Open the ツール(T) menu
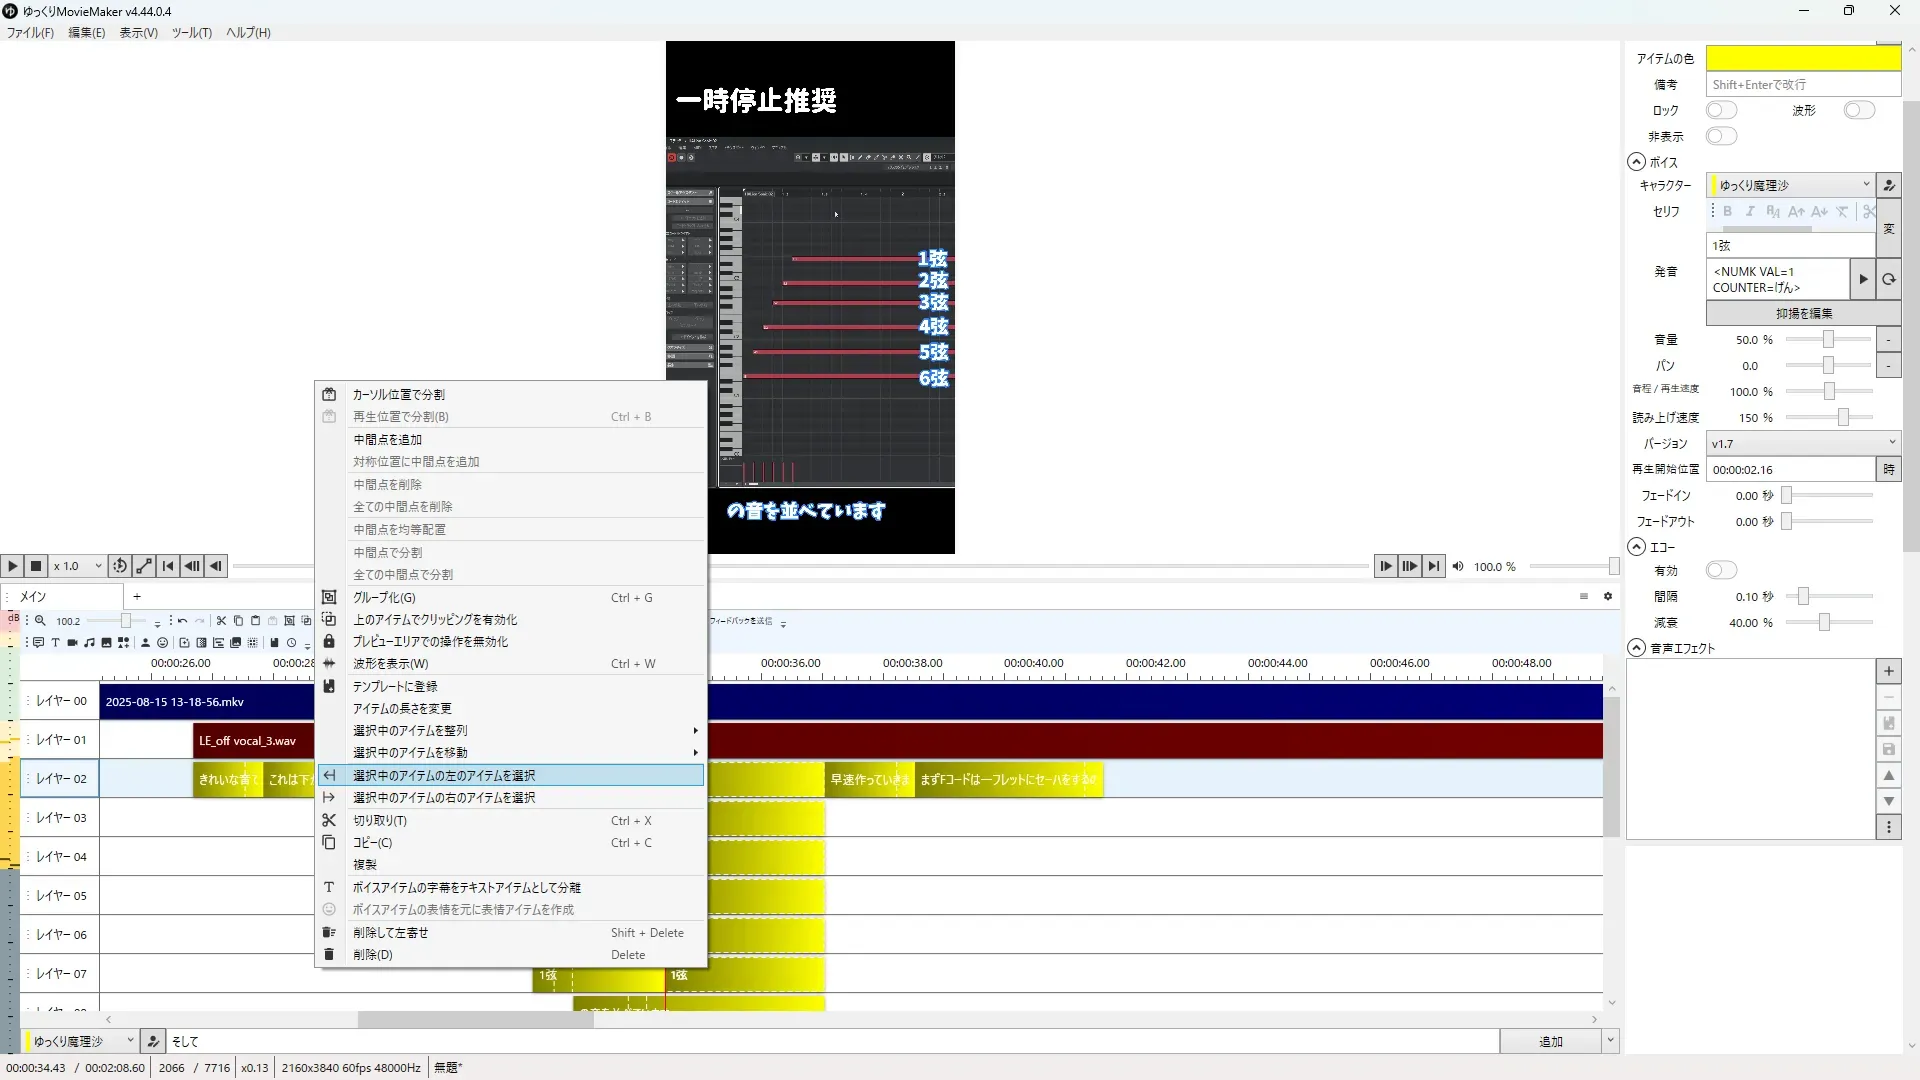1920x1080 pixels. pos(191,32)
